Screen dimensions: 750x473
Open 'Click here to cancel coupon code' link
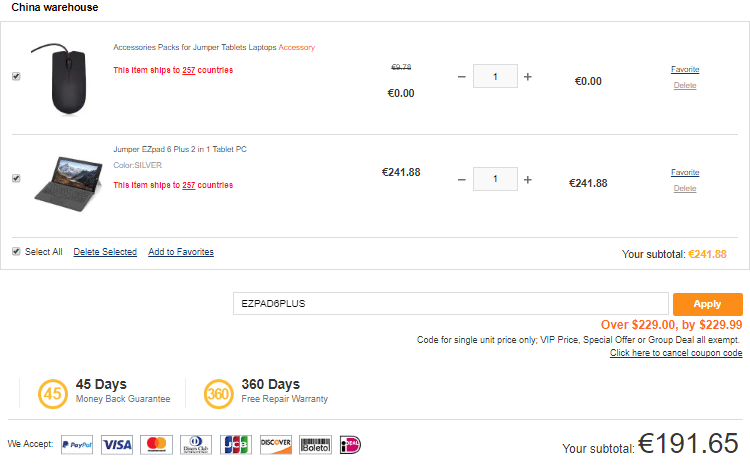click(676, 353)
